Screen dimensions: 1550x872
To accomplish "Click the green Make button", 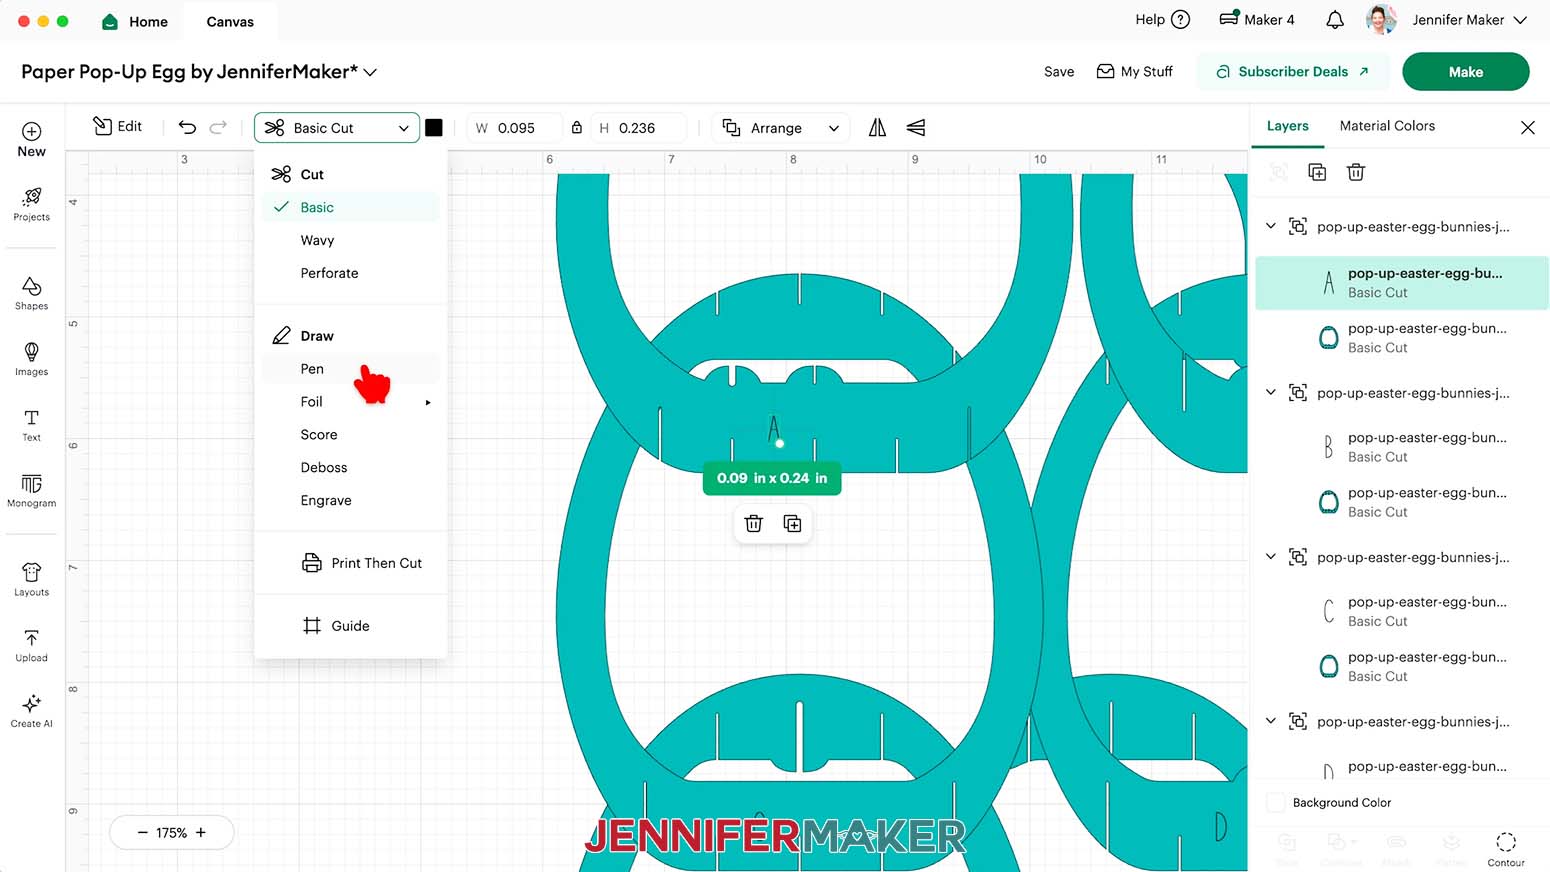I will click(1465, 72).
